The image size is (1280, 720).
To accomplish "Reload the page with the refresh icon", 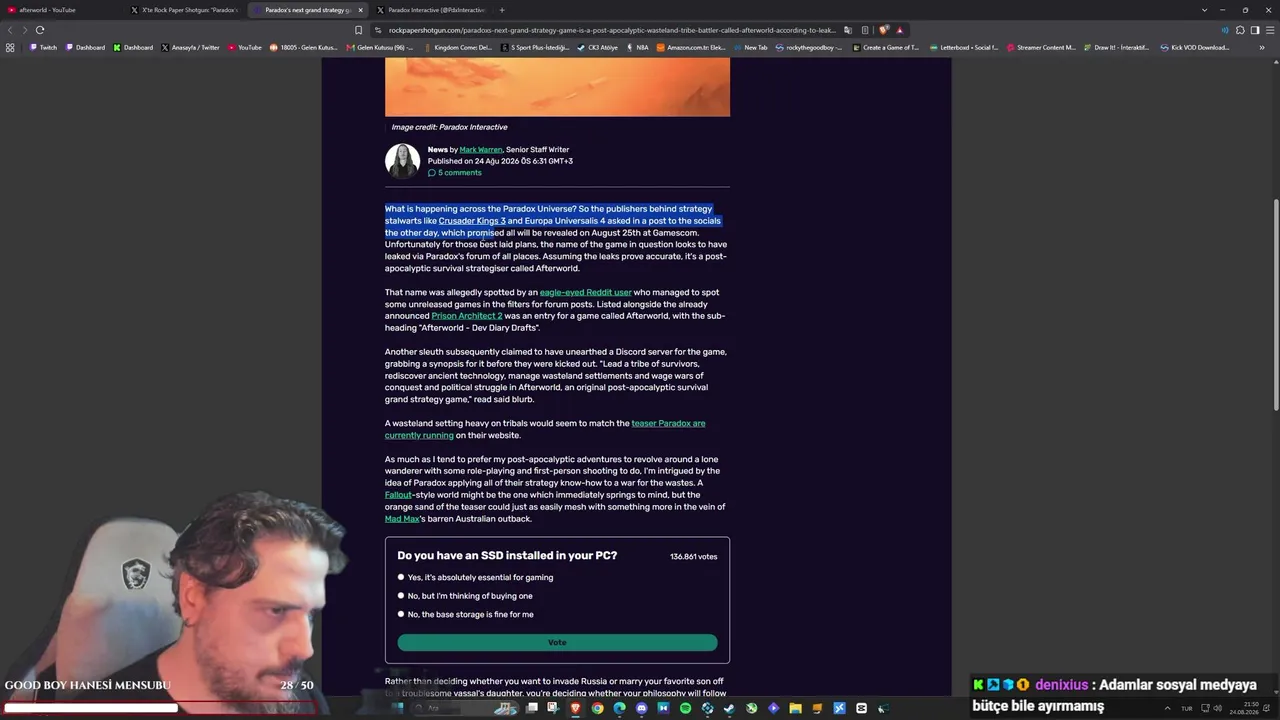I will (x=40, y=30).
